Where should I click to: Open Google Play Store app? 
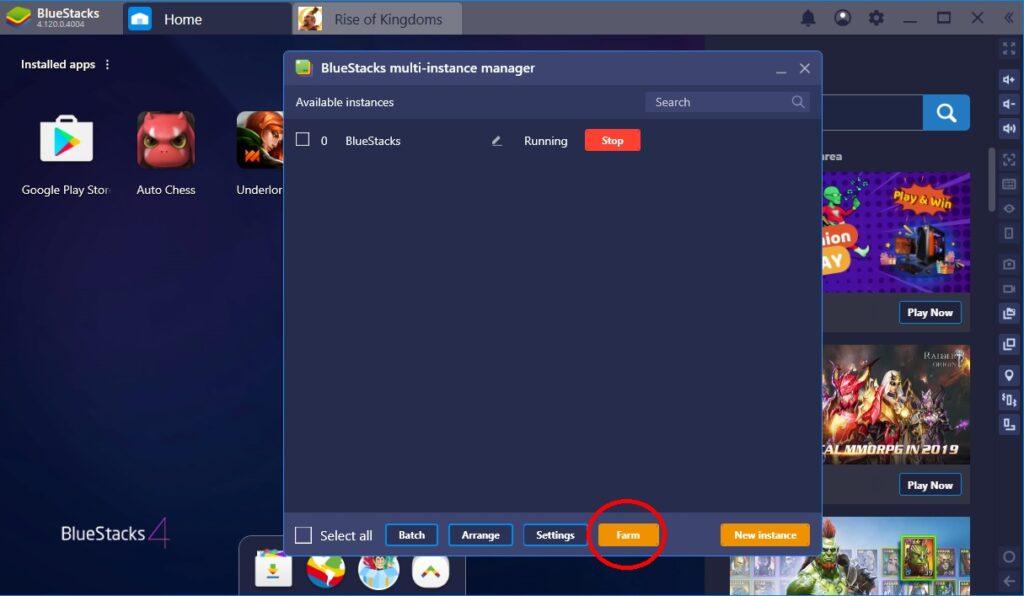[66, 140]
